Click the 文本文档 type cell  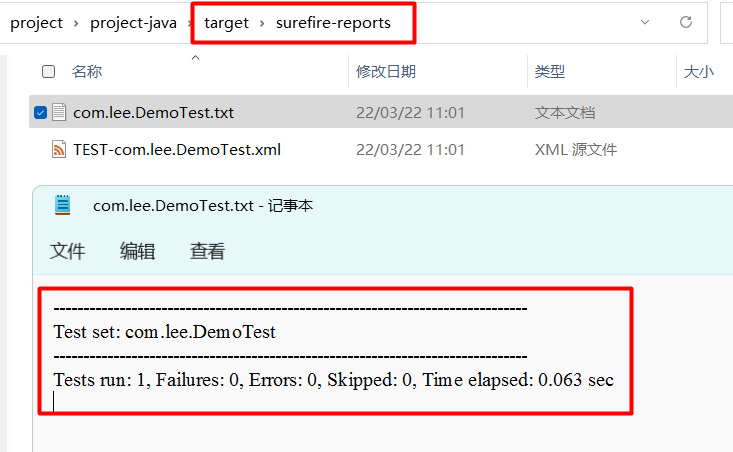(565, 113)
